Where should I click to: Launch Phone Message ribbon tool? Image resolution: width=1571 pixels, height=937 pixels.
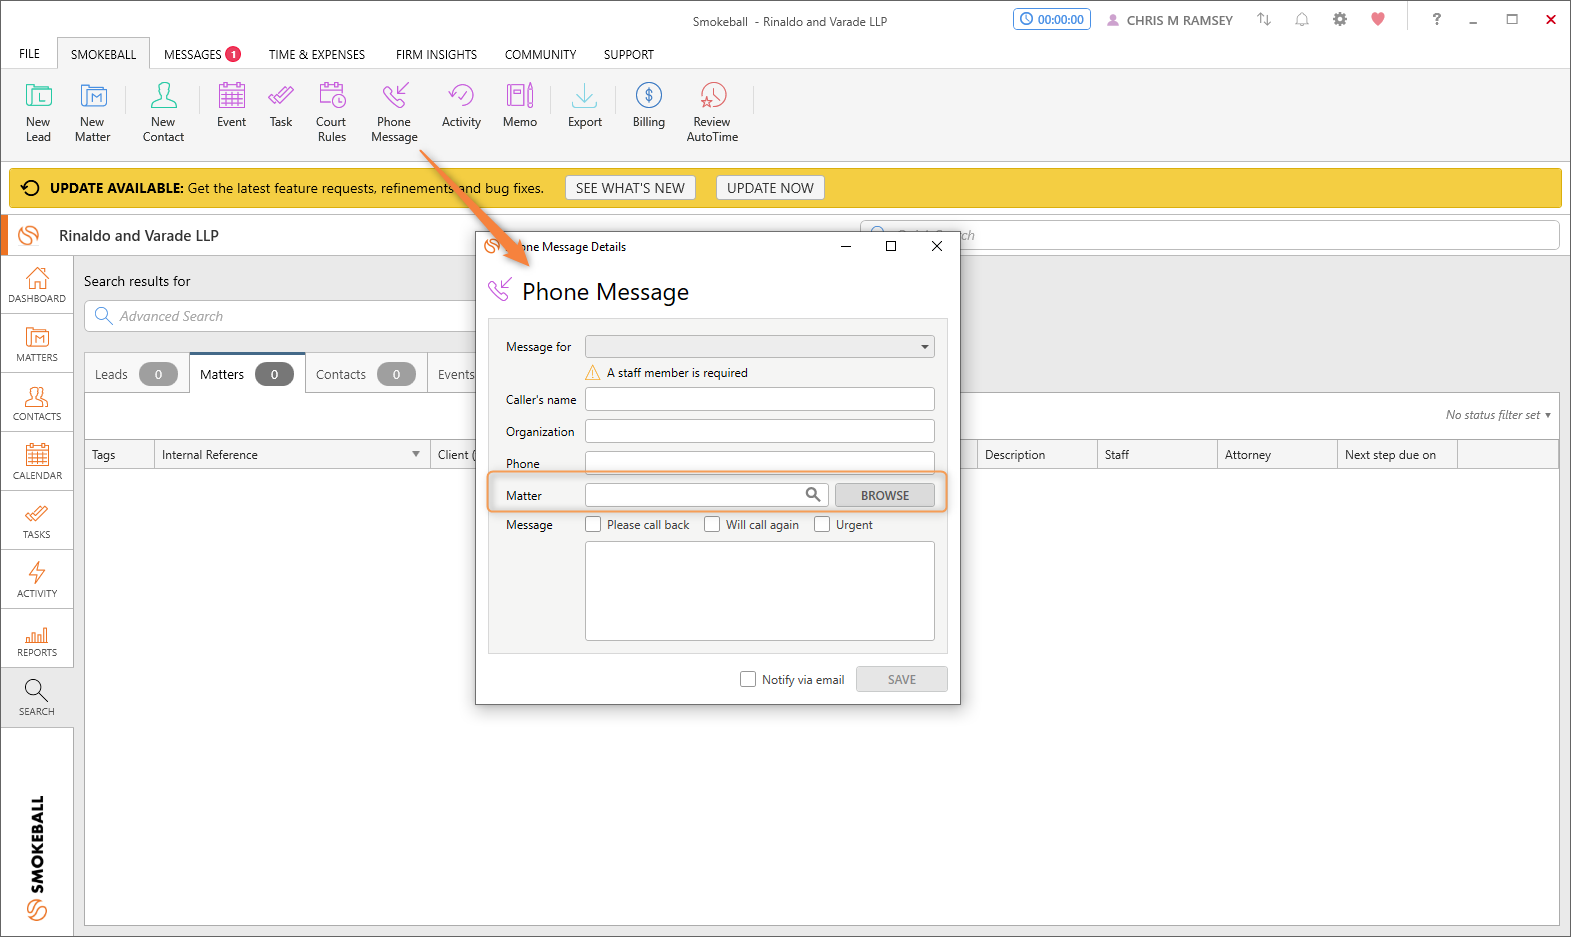pos(394,112)
